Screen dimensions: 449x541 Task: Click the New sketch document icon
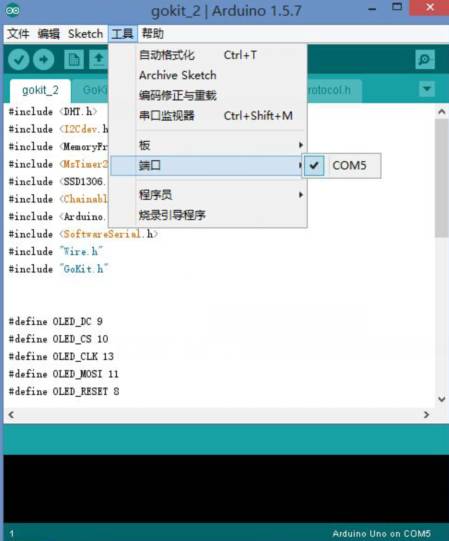coord(74,59)
